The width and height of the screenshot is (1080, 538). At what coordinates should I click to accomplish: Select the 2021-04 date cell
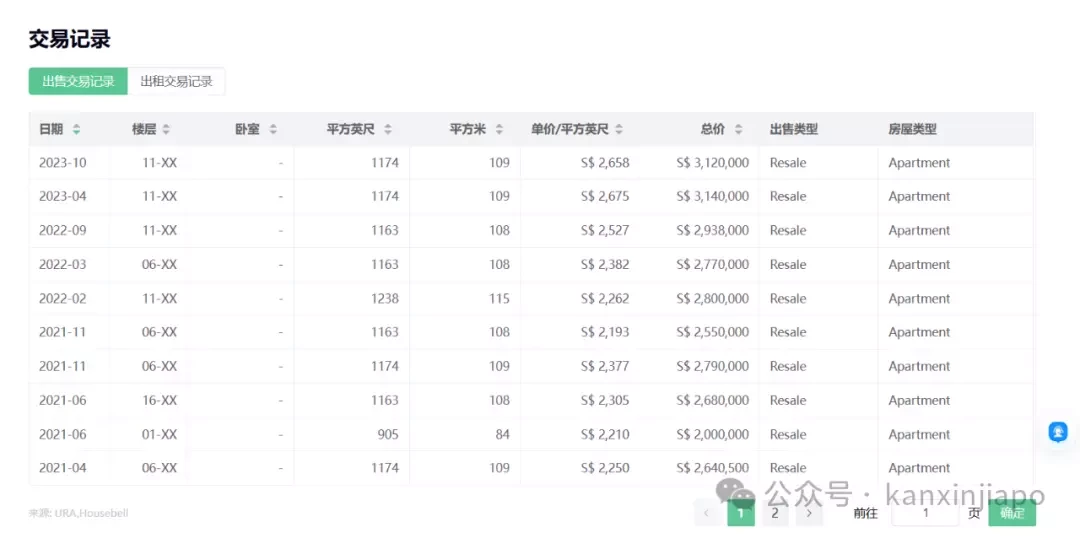pos(63,468)
